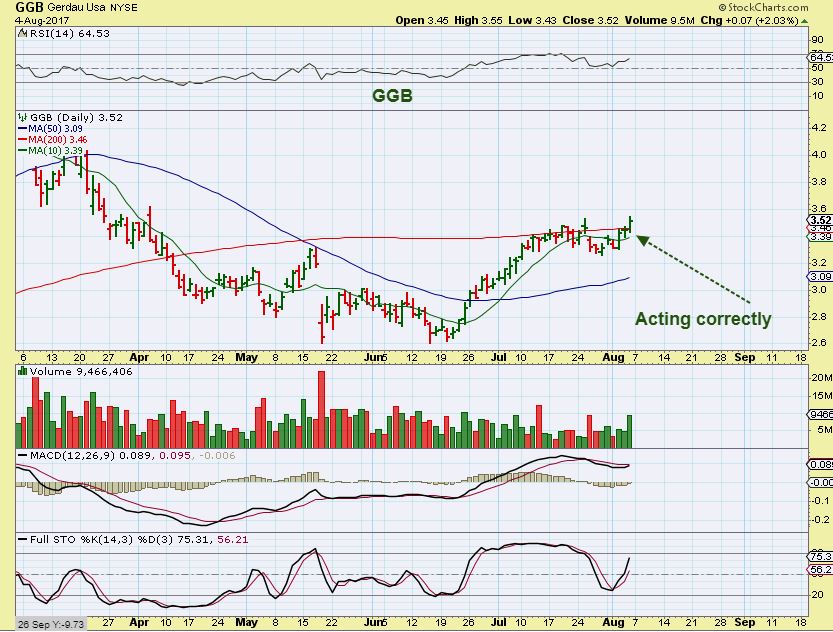Click the 64.53 RSI value tag on the right axis
This screenshot has width=833, height=632.
[x=820, y=57]
